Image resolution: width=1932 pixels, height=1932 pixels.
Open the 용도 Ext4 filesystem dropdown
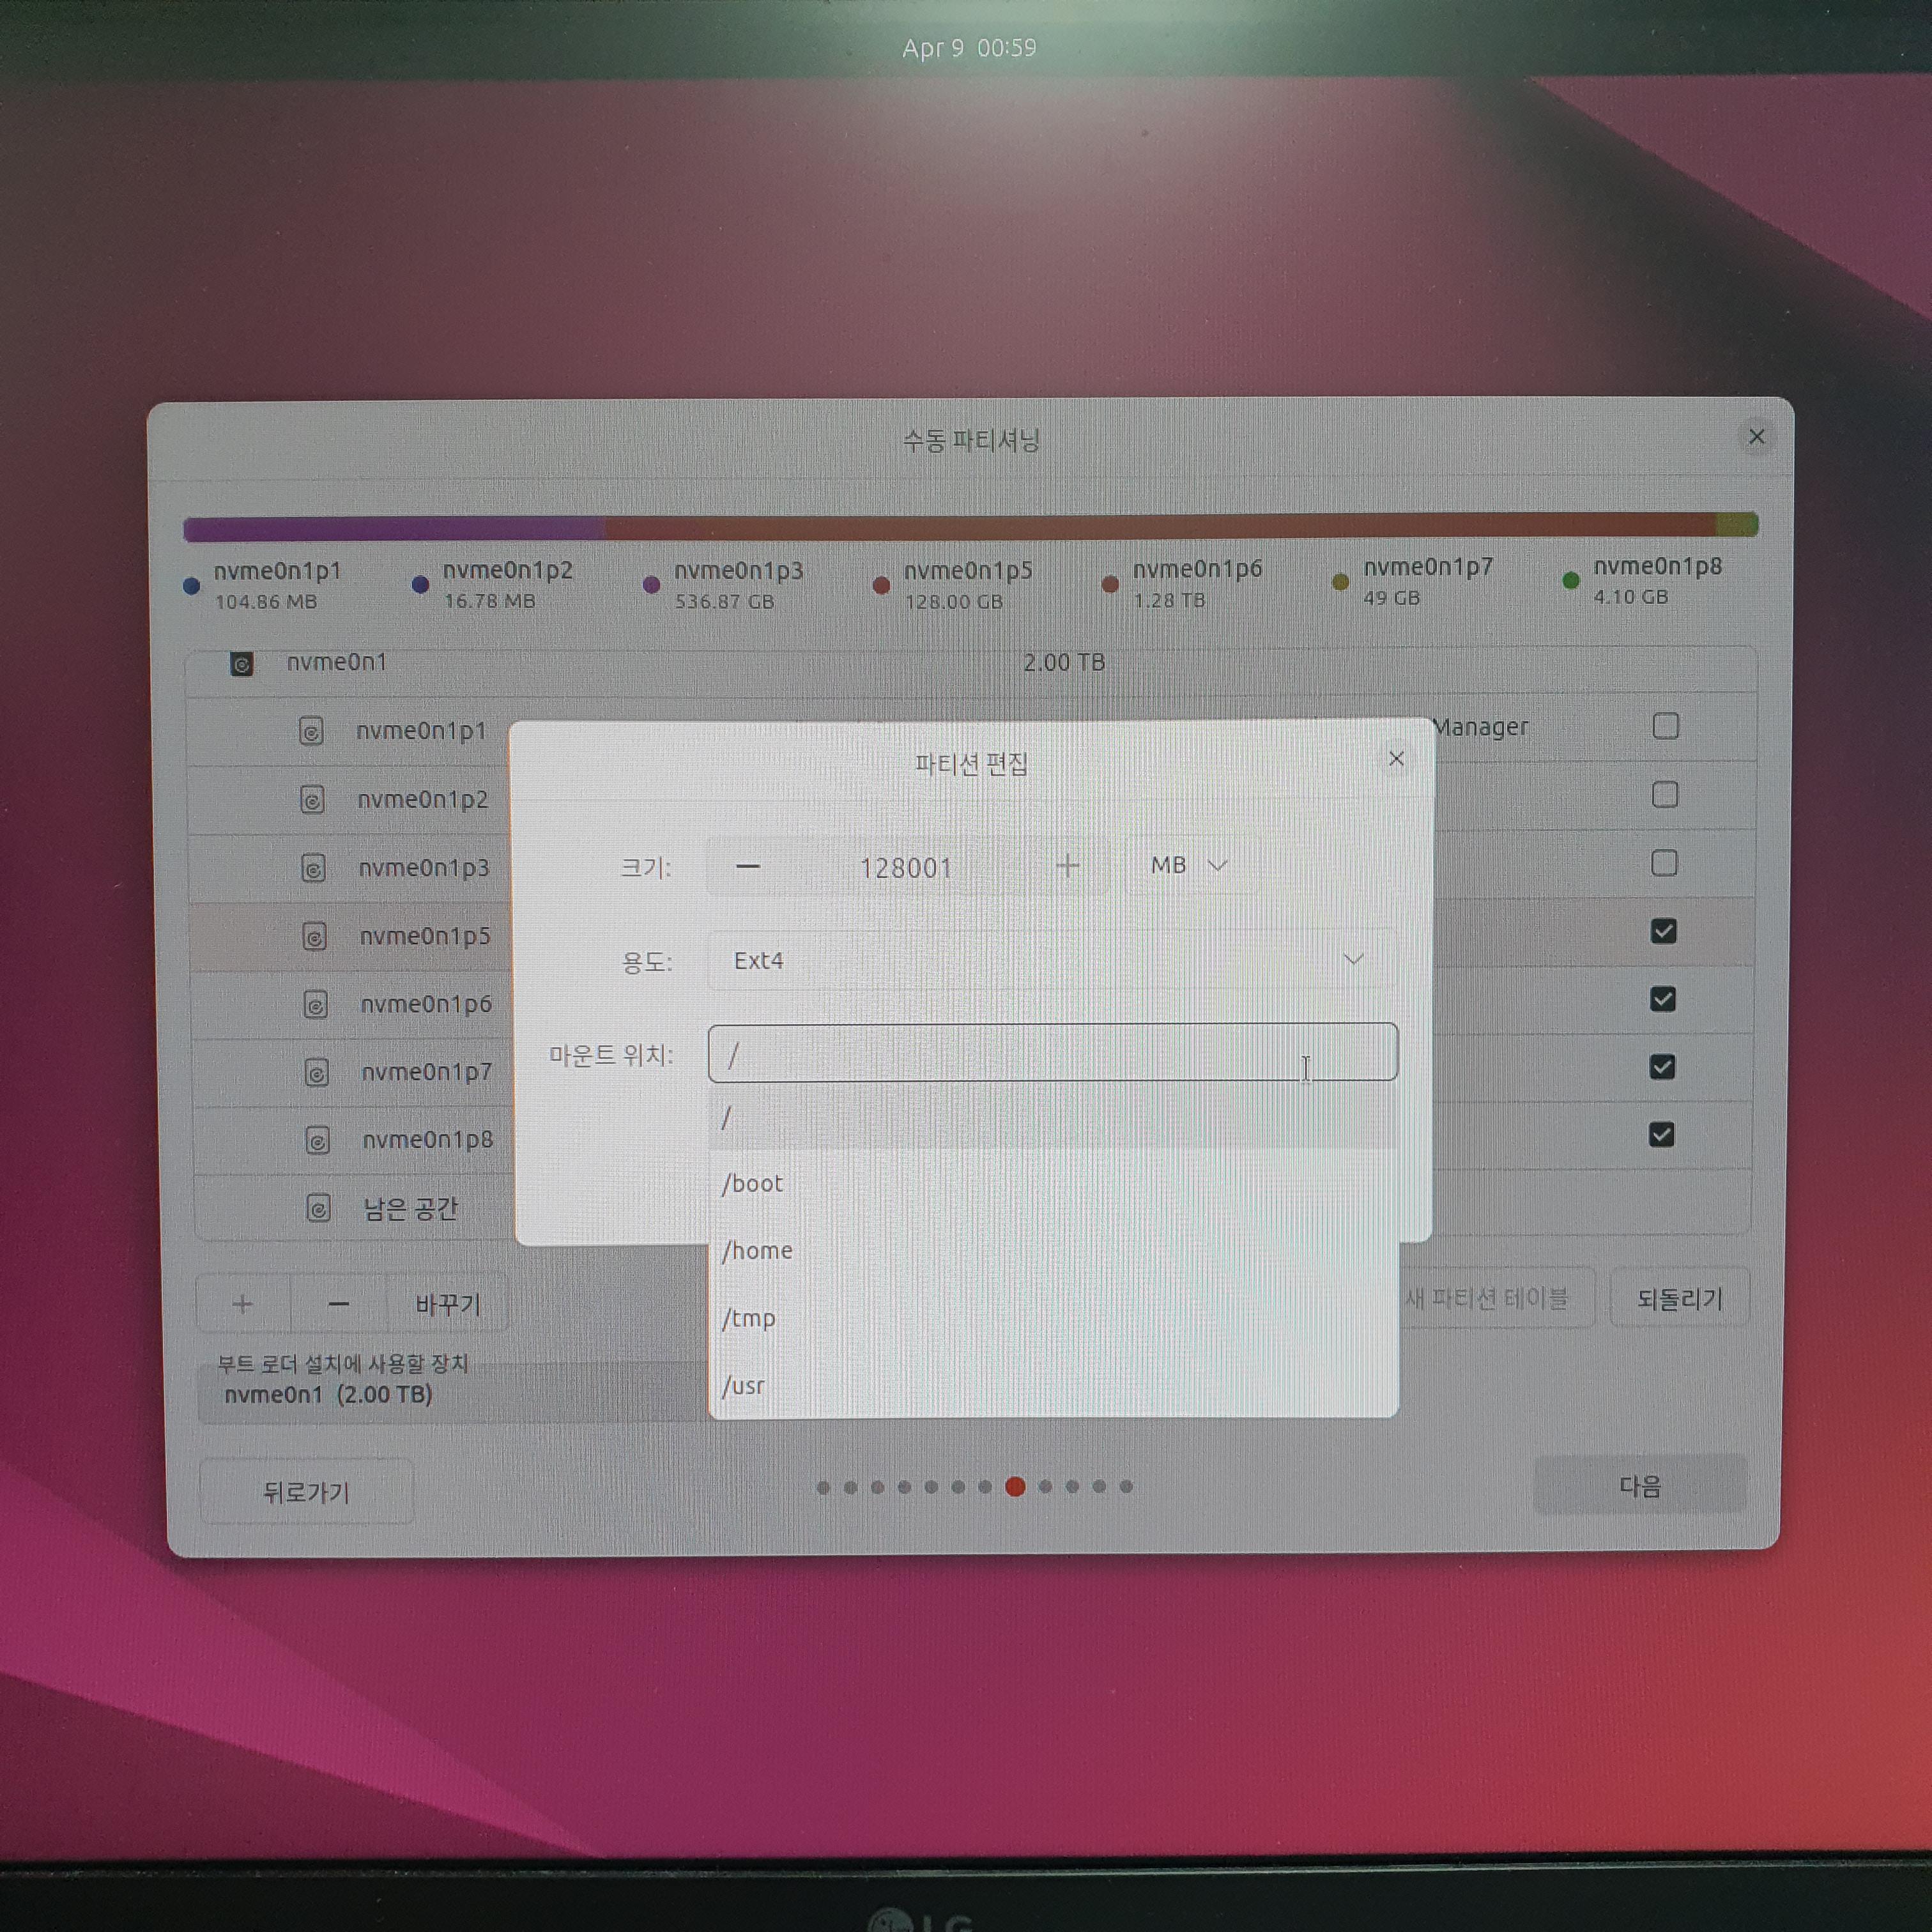[x=1052, y=960]
